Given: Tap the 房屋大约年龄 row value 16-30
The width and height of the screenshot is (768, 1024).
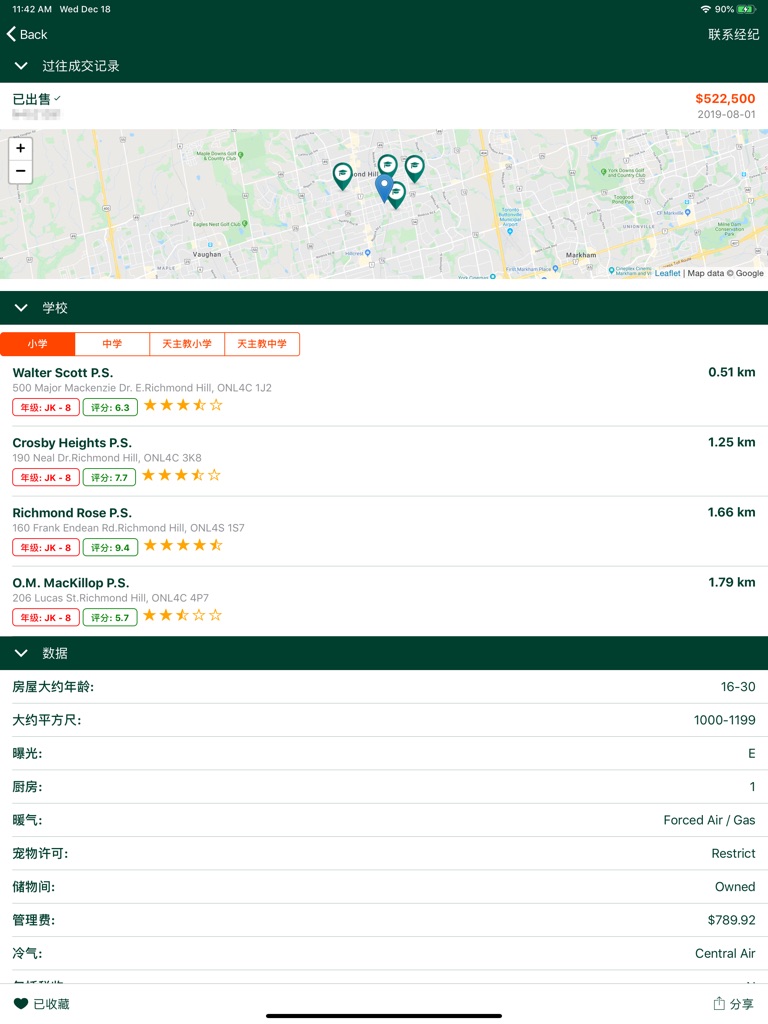Looking at the screenshot, I should click(x=738, y=687).
